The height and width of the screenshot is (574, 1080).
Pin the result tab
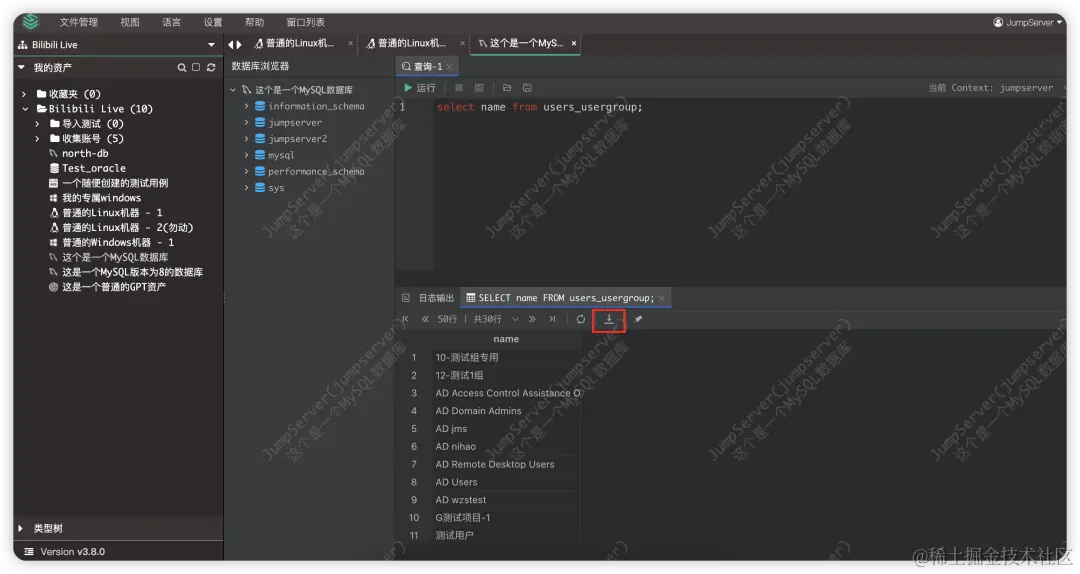[x=638, y=319]
